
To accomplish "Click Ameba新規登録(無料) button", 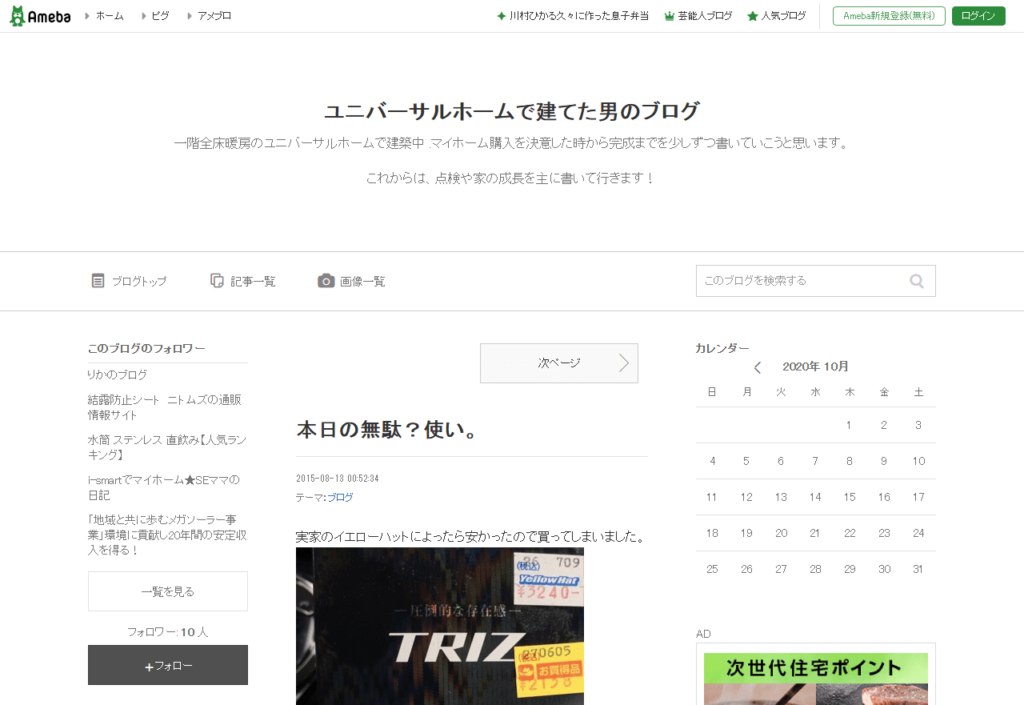I will click(x=889, y=16).
